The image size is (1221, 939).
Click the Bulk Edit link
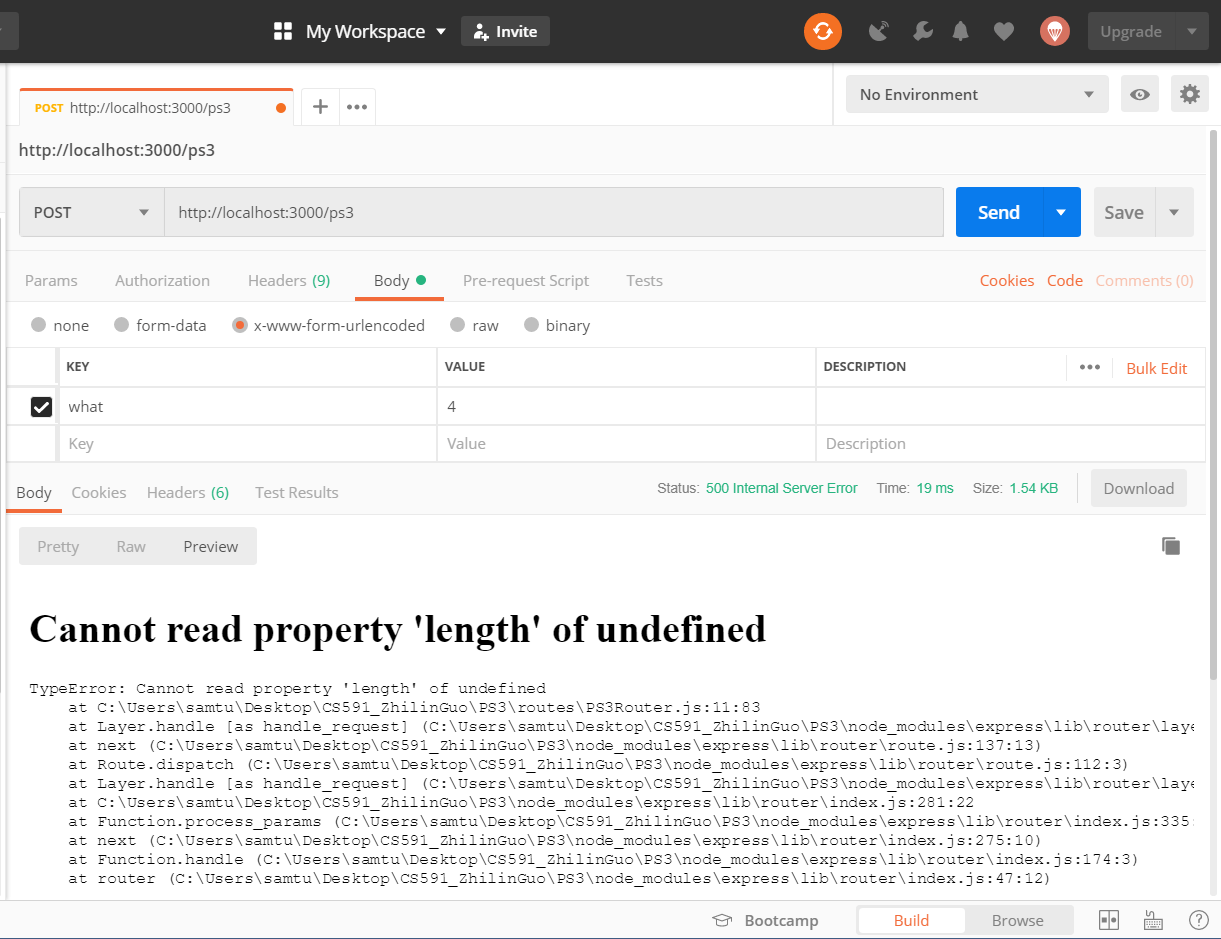tap(1157, 368)
